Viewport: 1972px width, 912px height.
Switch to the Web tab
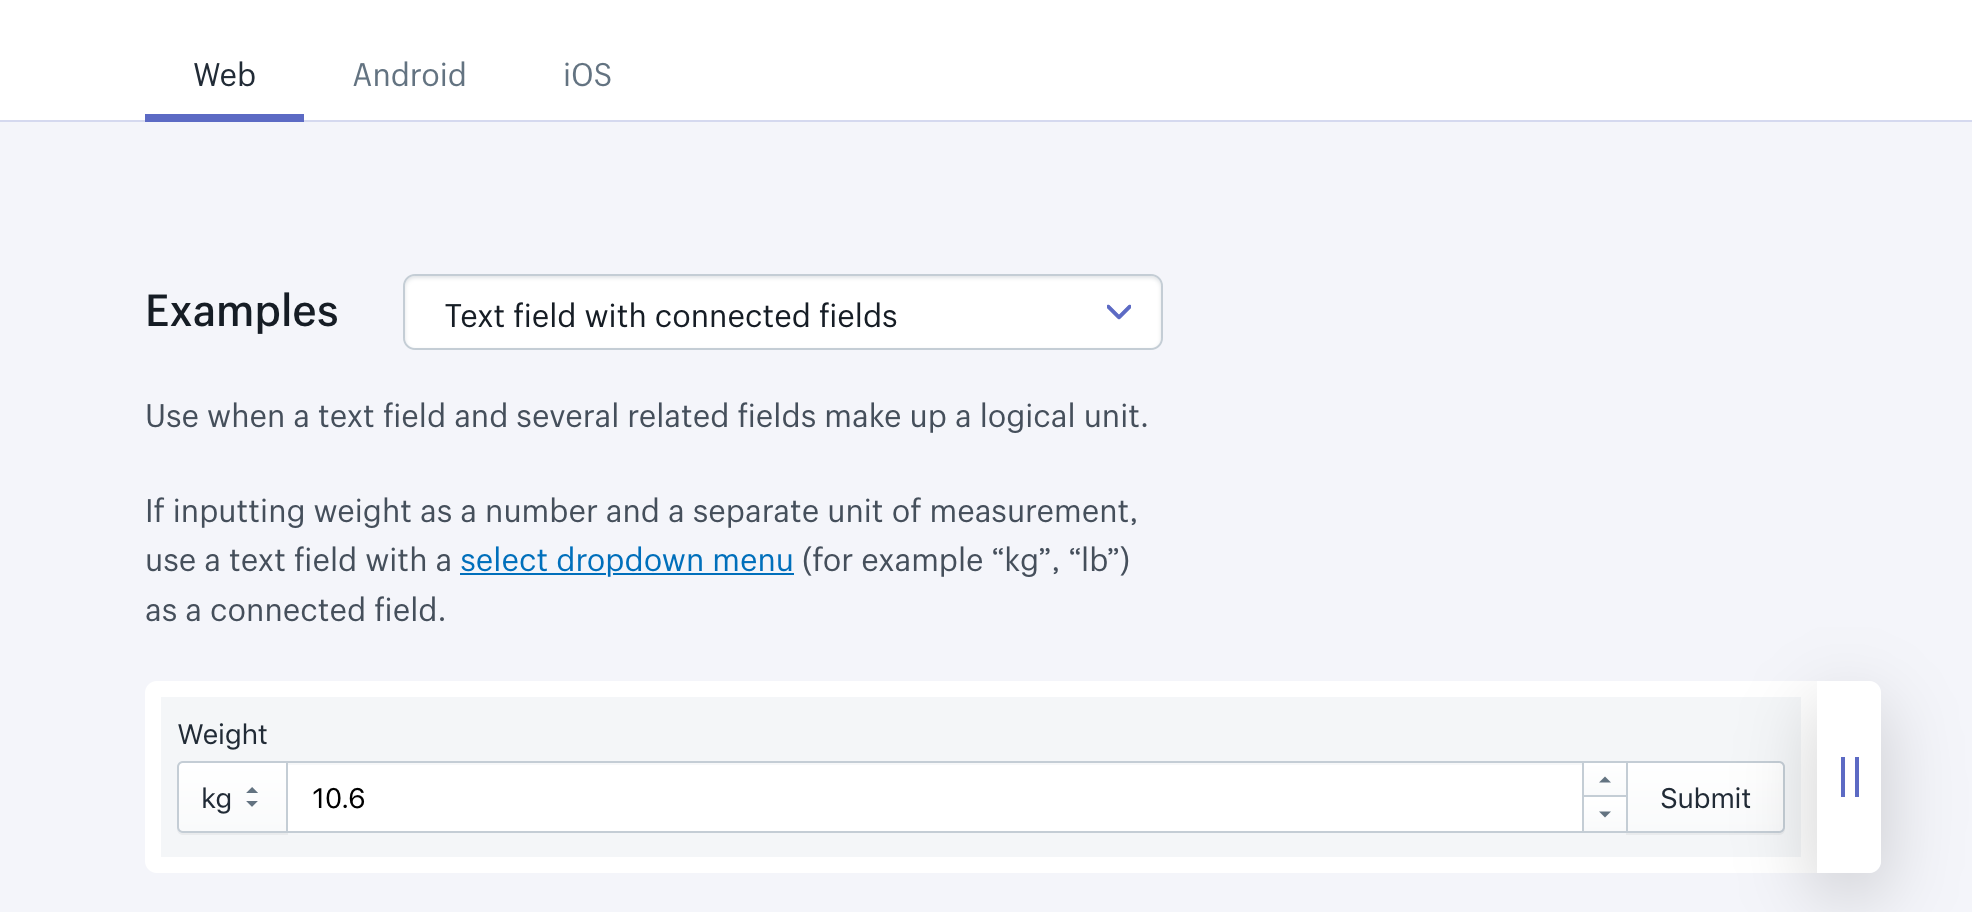click(x=224, y=75)
